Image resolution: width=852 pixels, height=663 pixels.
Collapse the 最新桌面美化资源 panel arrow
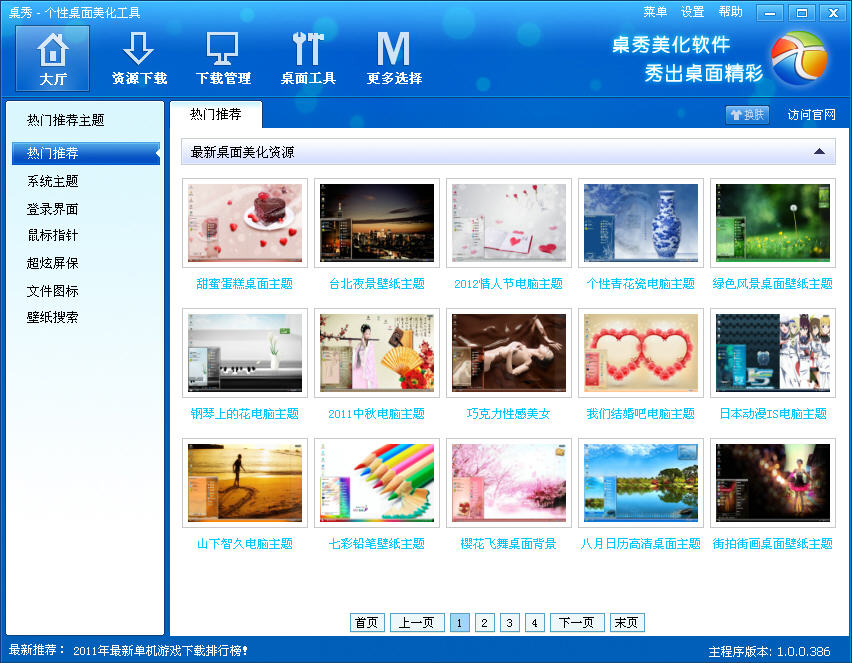(x=820, y=152)
